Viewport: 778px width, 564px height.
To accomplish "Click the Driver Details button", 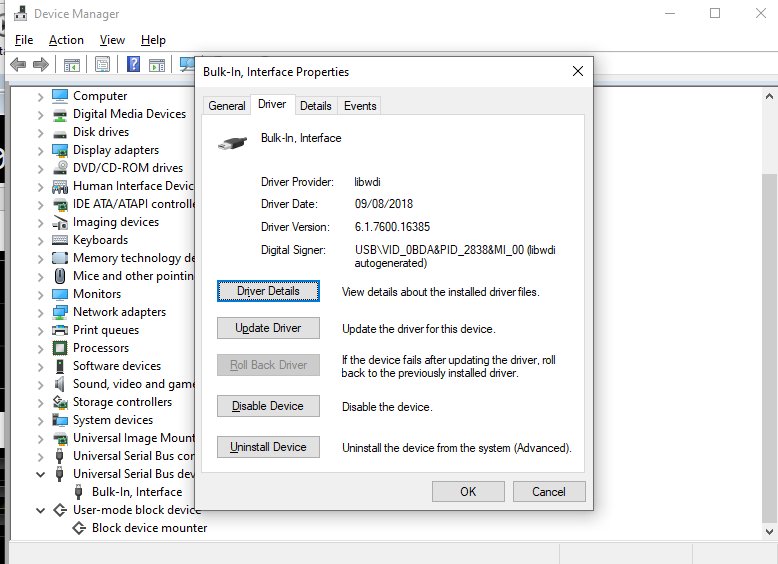I will 268,291.
